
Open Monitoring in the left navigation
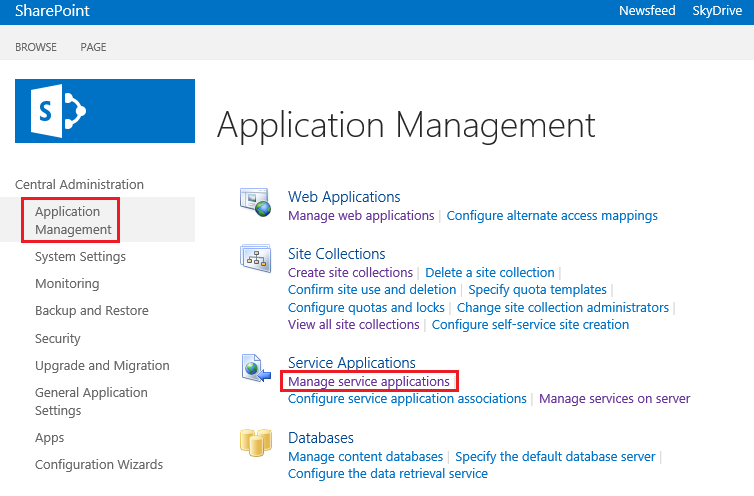click(67, 284)
